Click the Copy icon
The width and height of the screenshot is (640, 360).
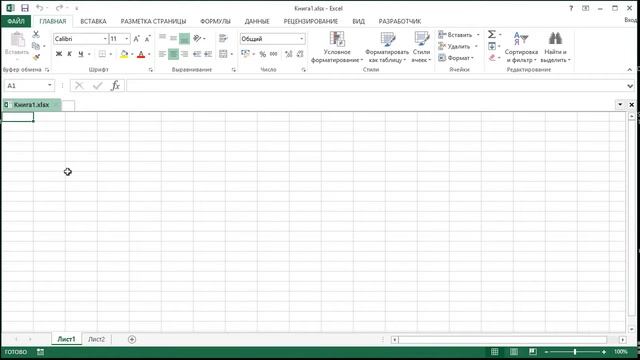[x=36, y=46]
